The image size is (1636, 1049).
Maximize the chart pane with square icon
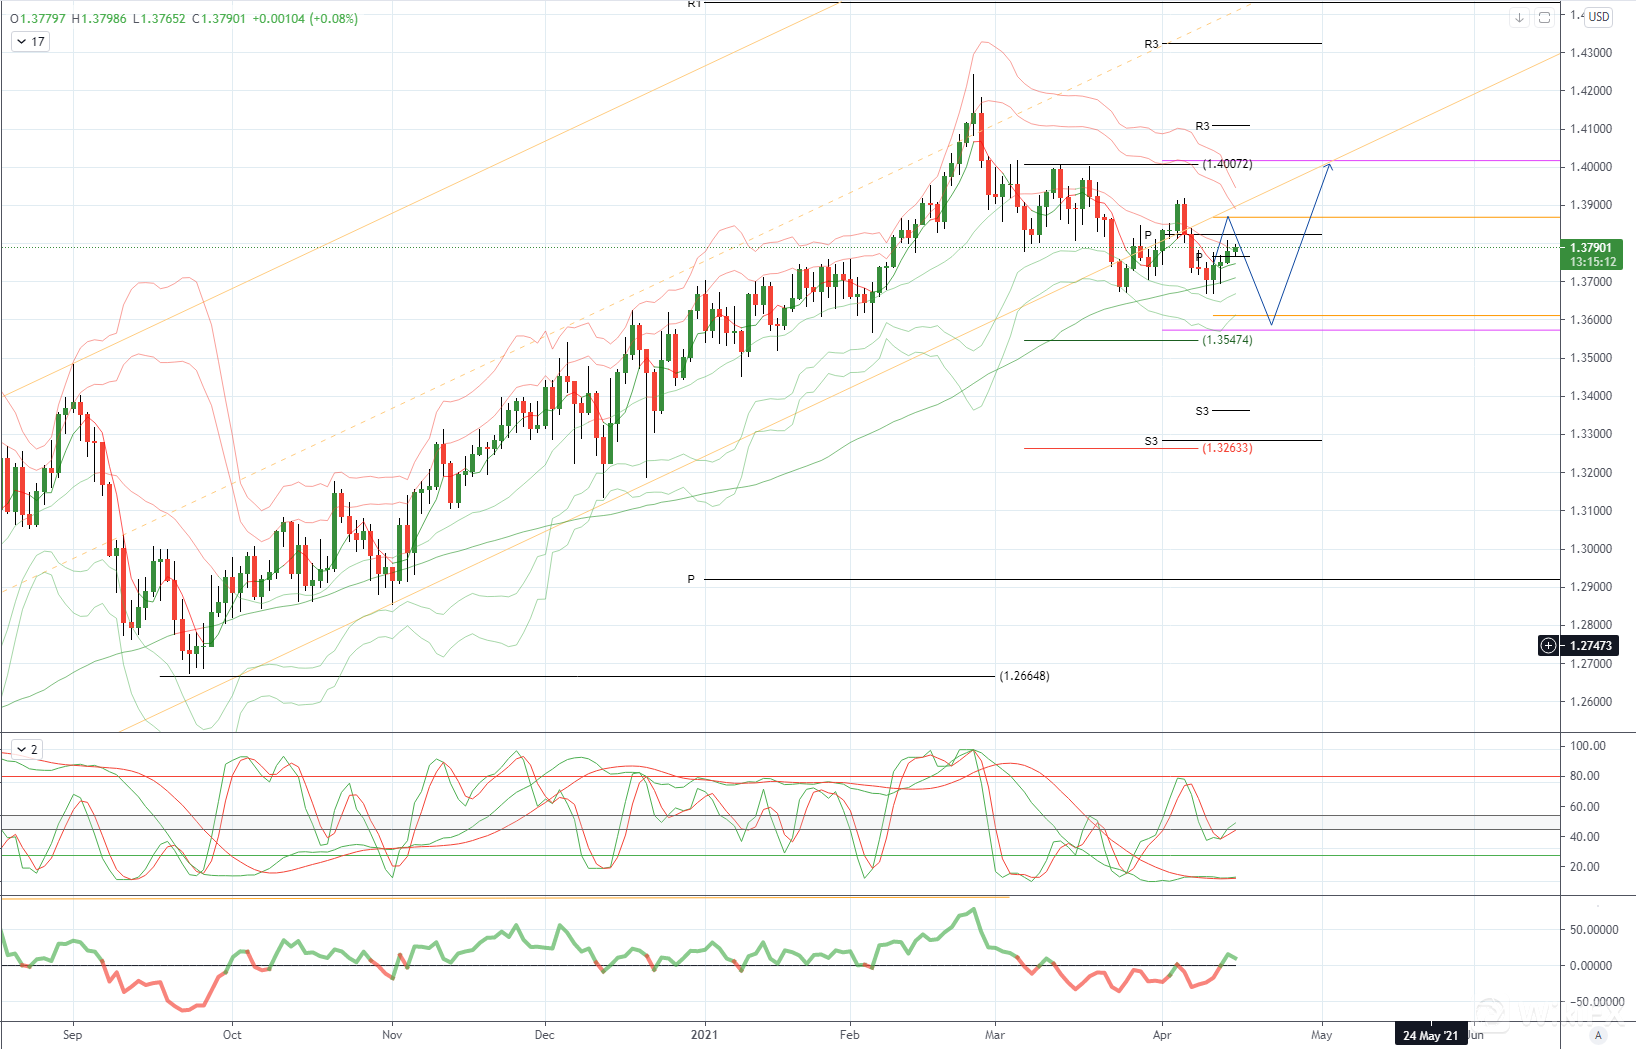1544,18
